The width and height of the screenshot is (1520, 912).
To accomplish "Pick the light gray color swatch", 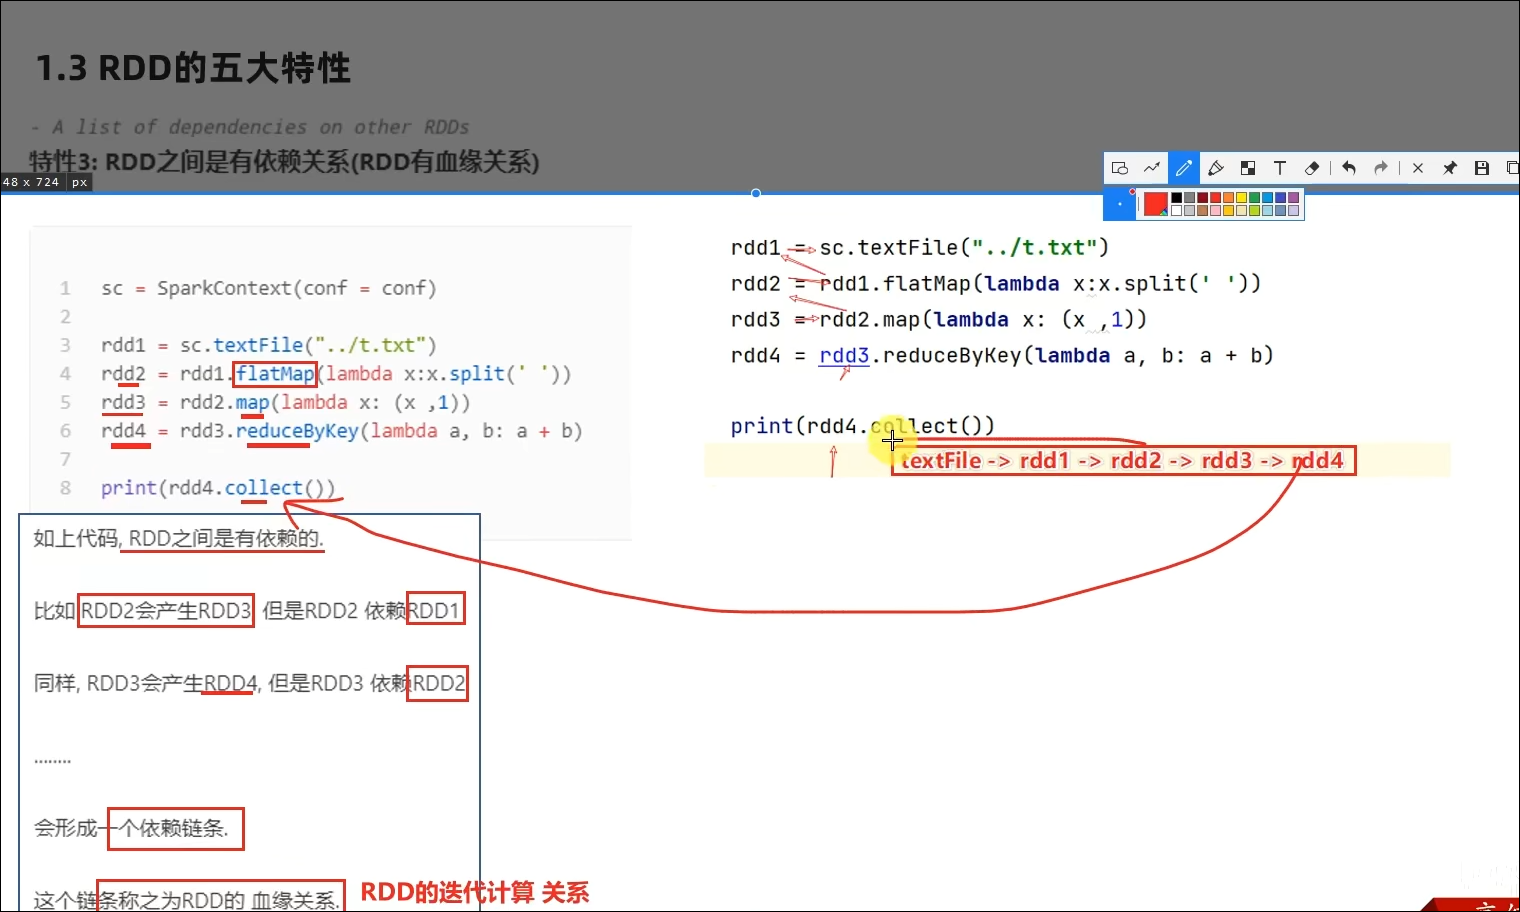I will 1189,211.
